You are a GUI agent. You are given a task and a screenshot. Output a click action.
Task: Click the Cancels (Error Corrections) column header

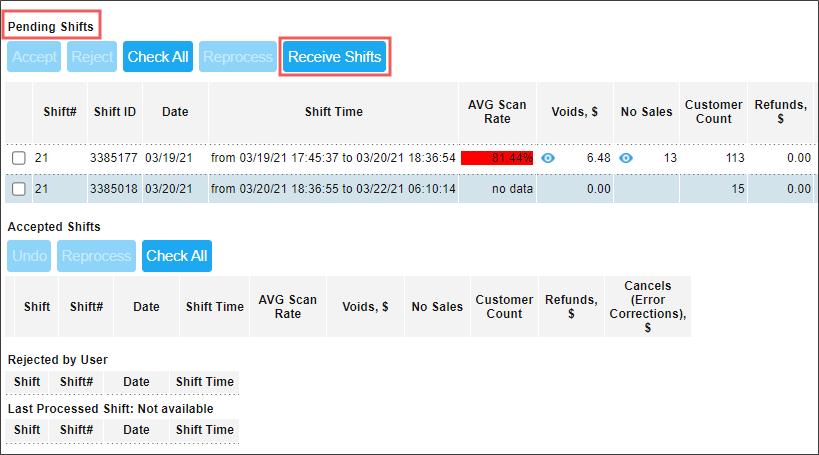[647, 306]
